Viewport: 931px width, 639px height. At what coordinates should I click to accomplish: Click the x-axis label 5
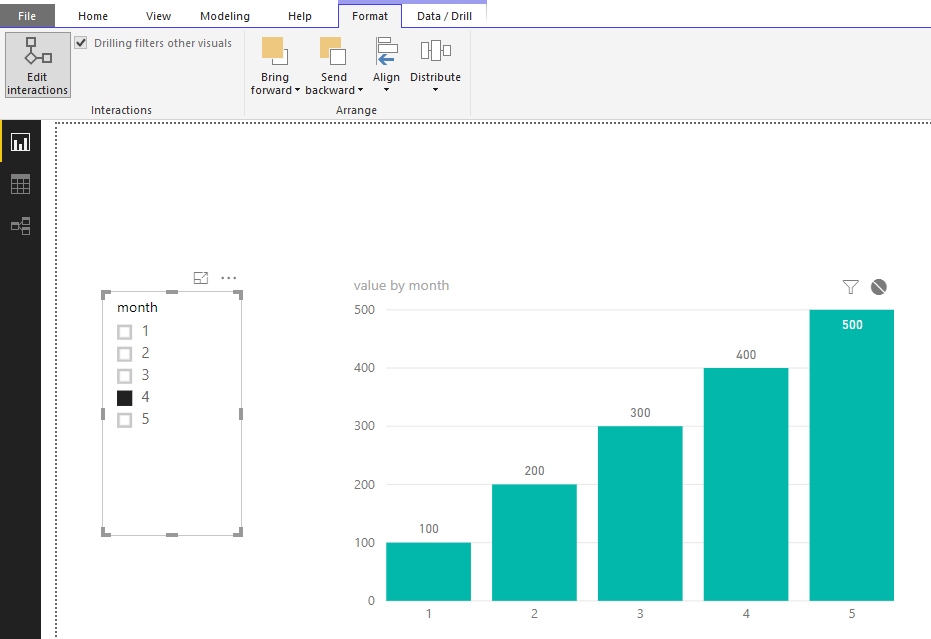851,613
